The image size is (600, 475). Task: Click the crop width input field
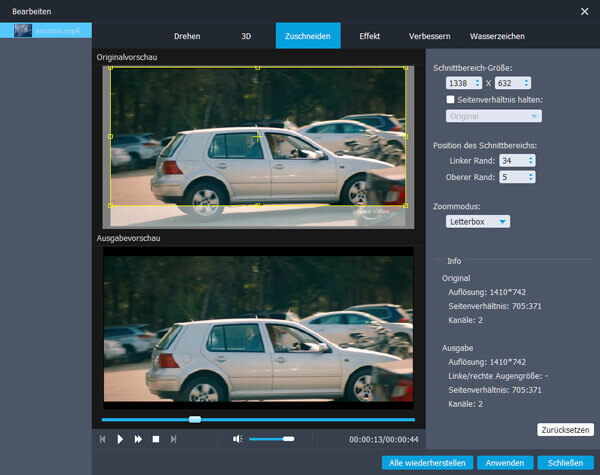459,82
